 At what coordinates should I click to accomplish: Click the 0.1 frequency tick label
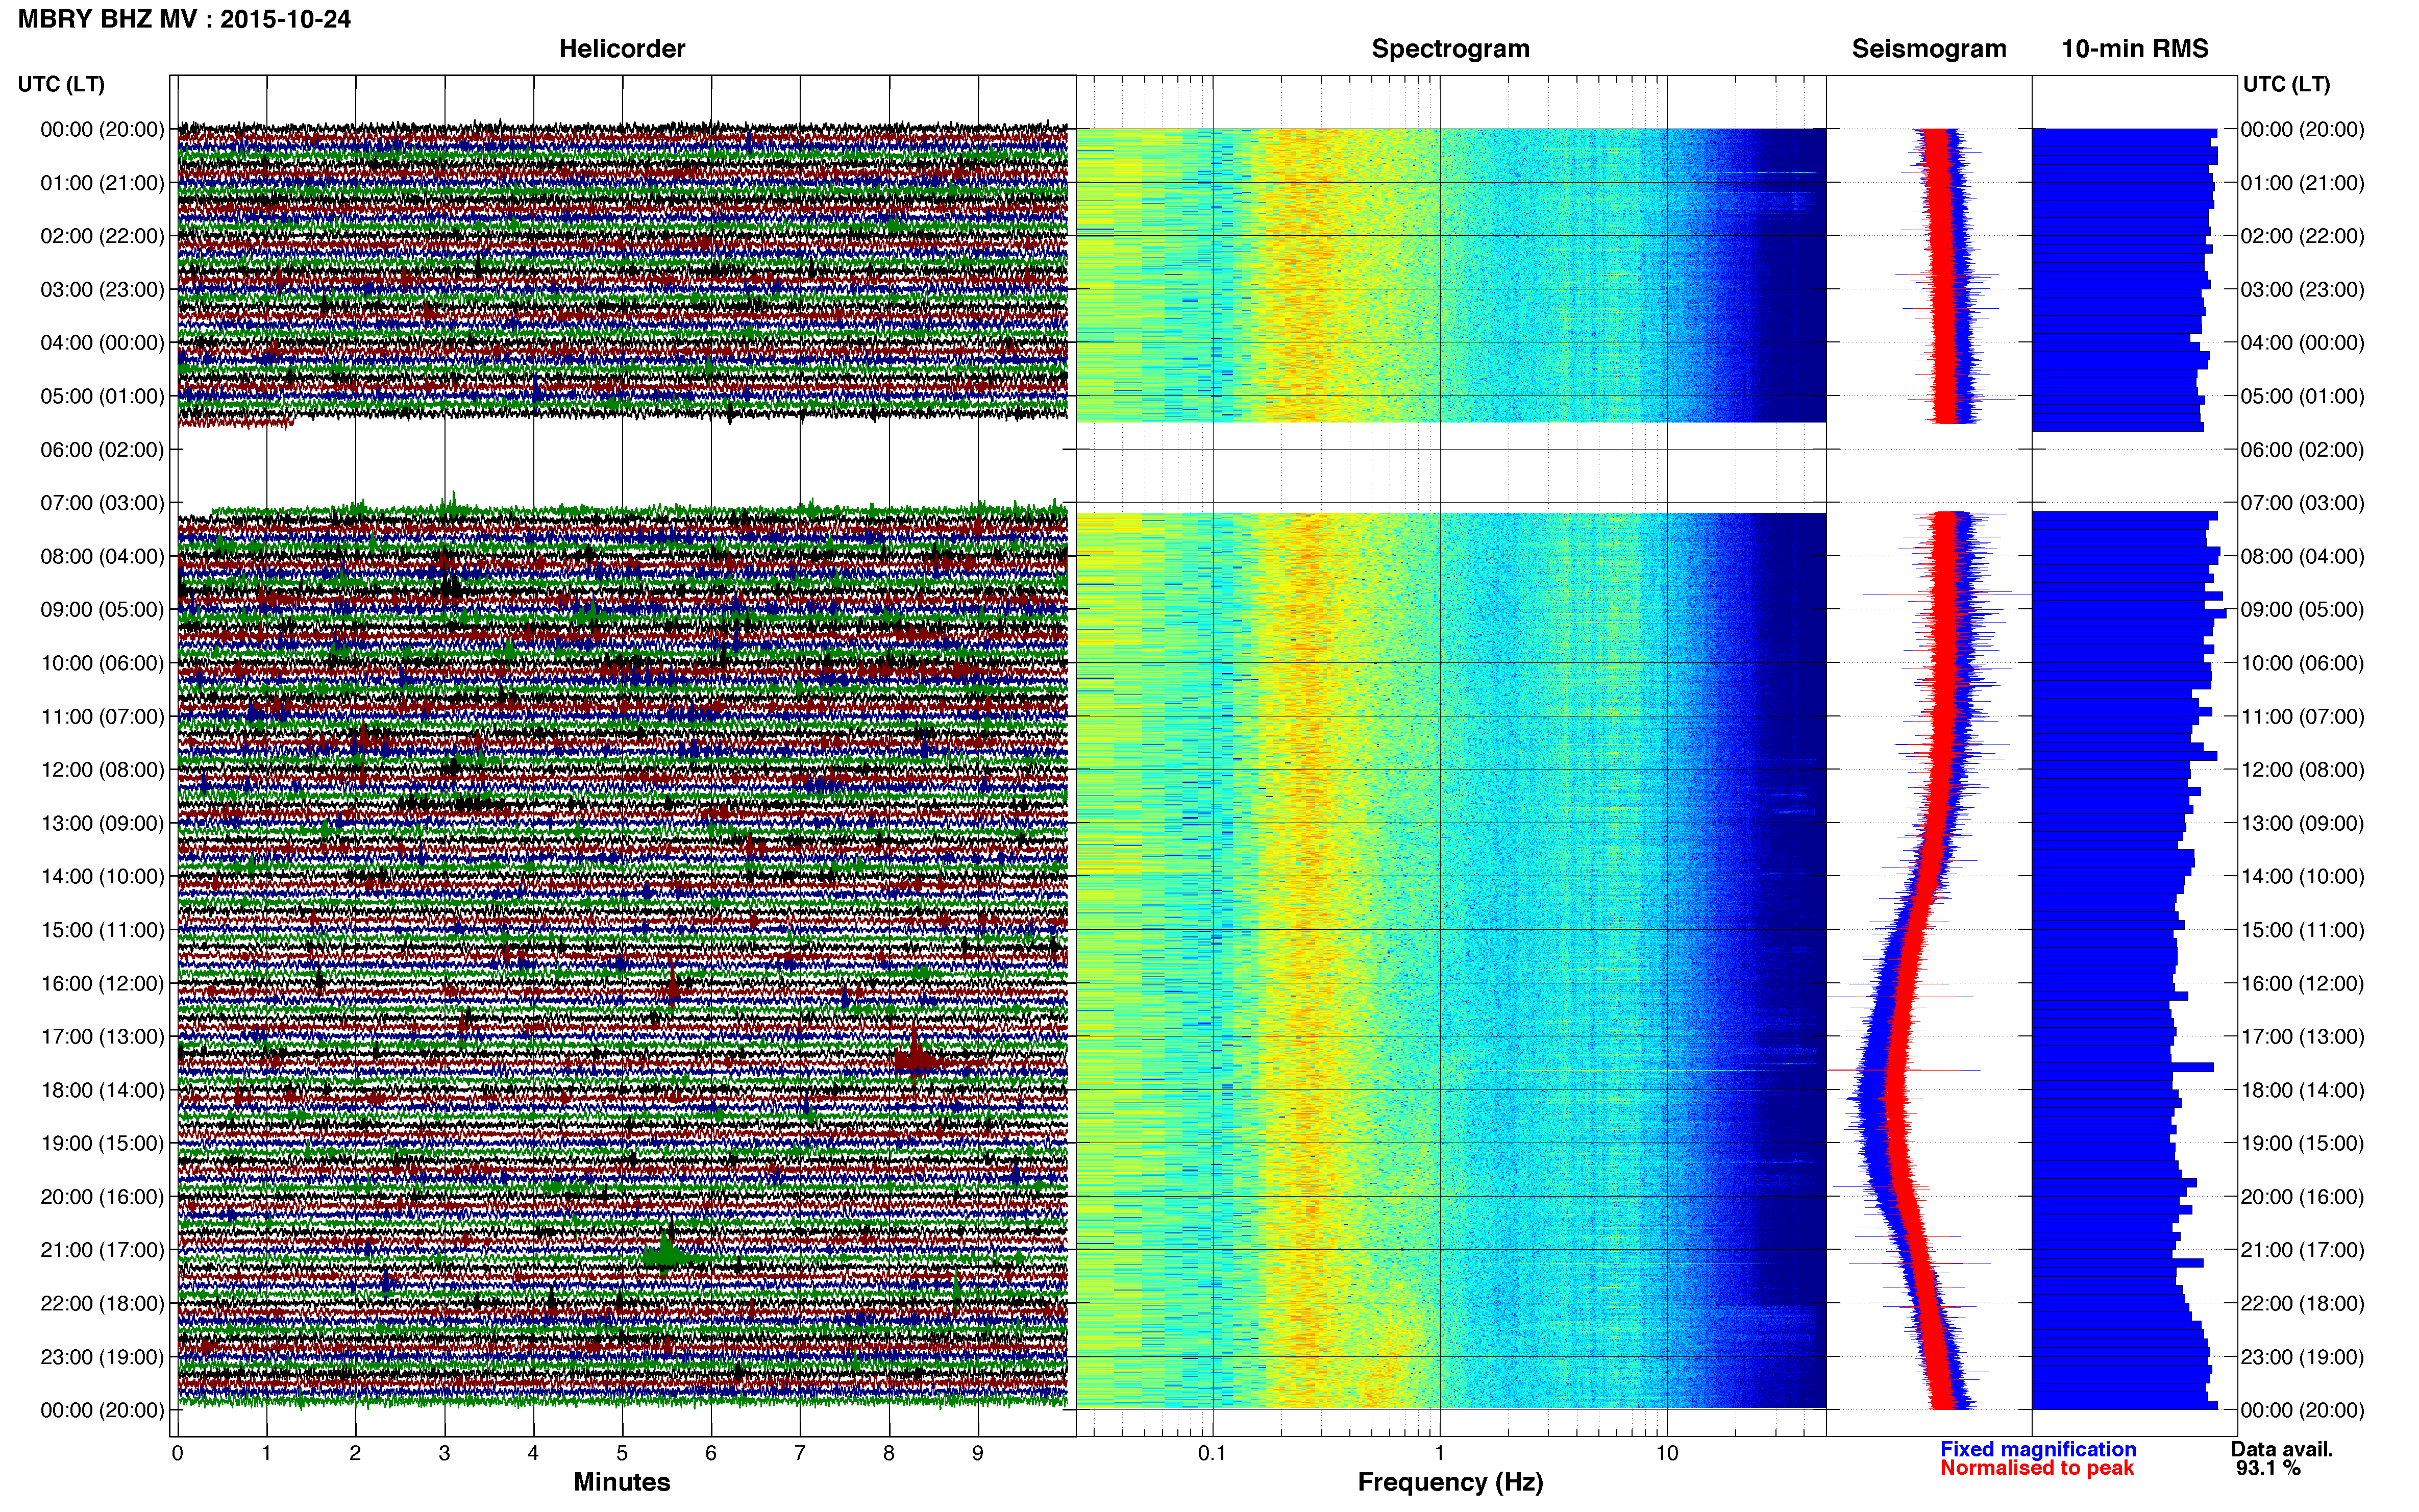1212,1453
